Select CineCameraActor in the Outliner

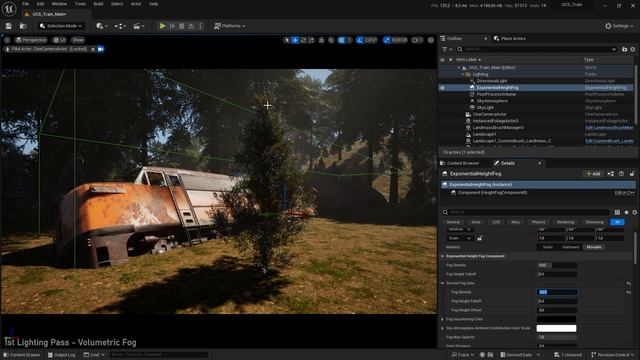pyautogui.click(x=489, y=114)
